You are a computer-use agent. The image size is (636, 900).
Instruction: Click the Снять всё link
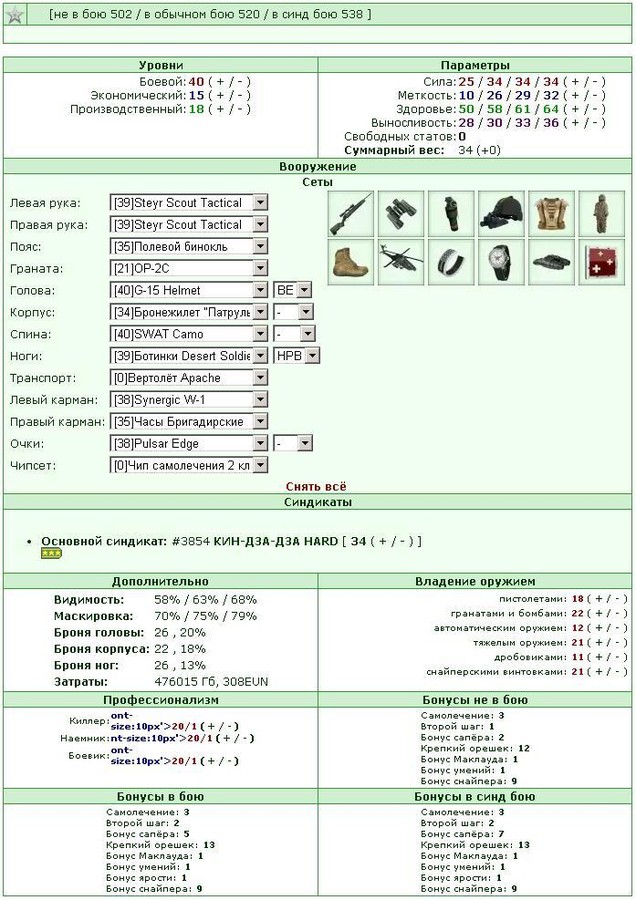click(316, 486)
